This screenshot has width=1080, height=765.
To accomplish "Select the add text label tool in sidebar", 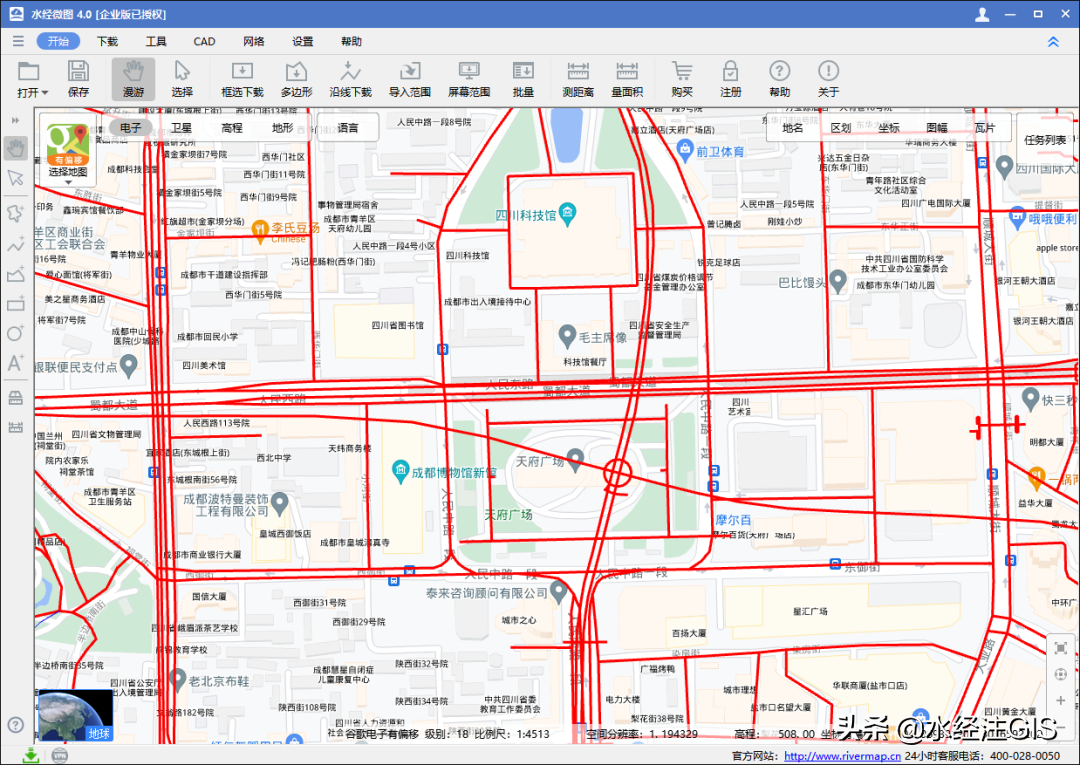I will click(15, 363).
